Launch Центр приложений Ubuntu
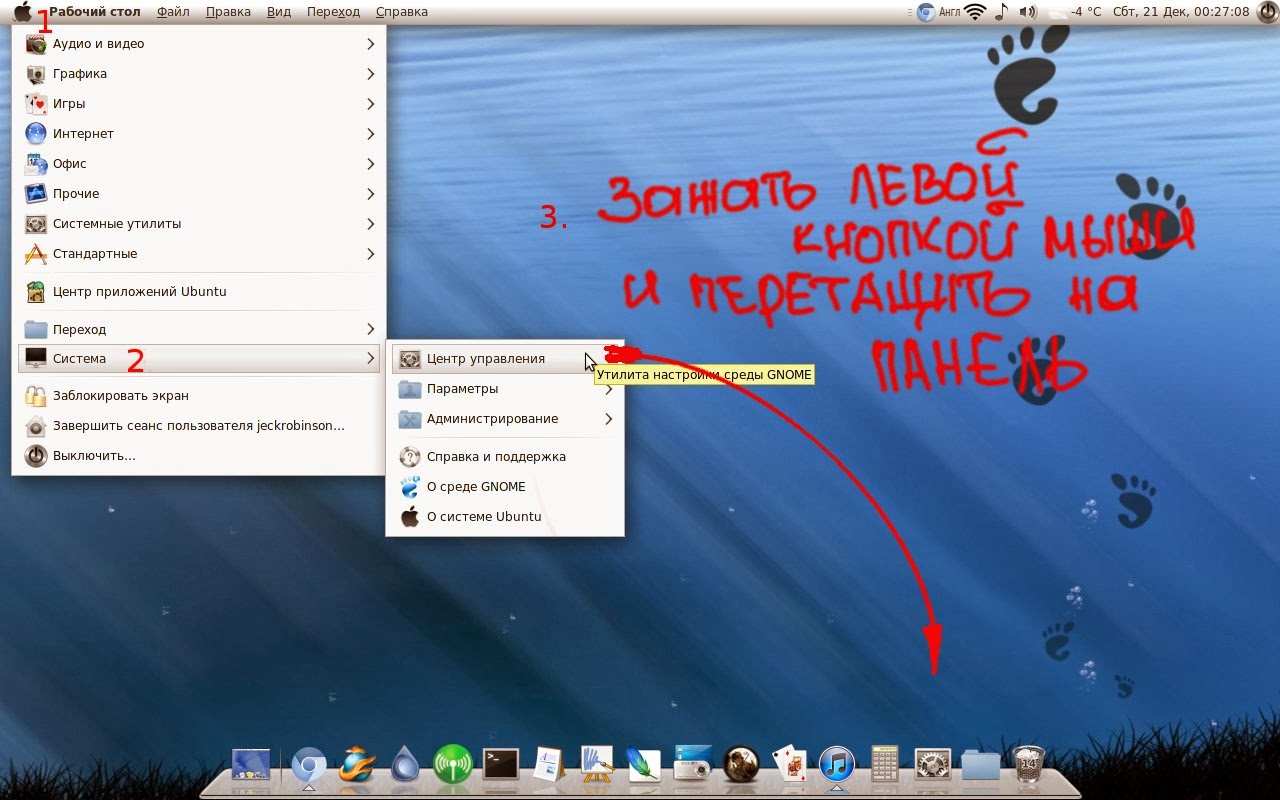 coord(199,292)
